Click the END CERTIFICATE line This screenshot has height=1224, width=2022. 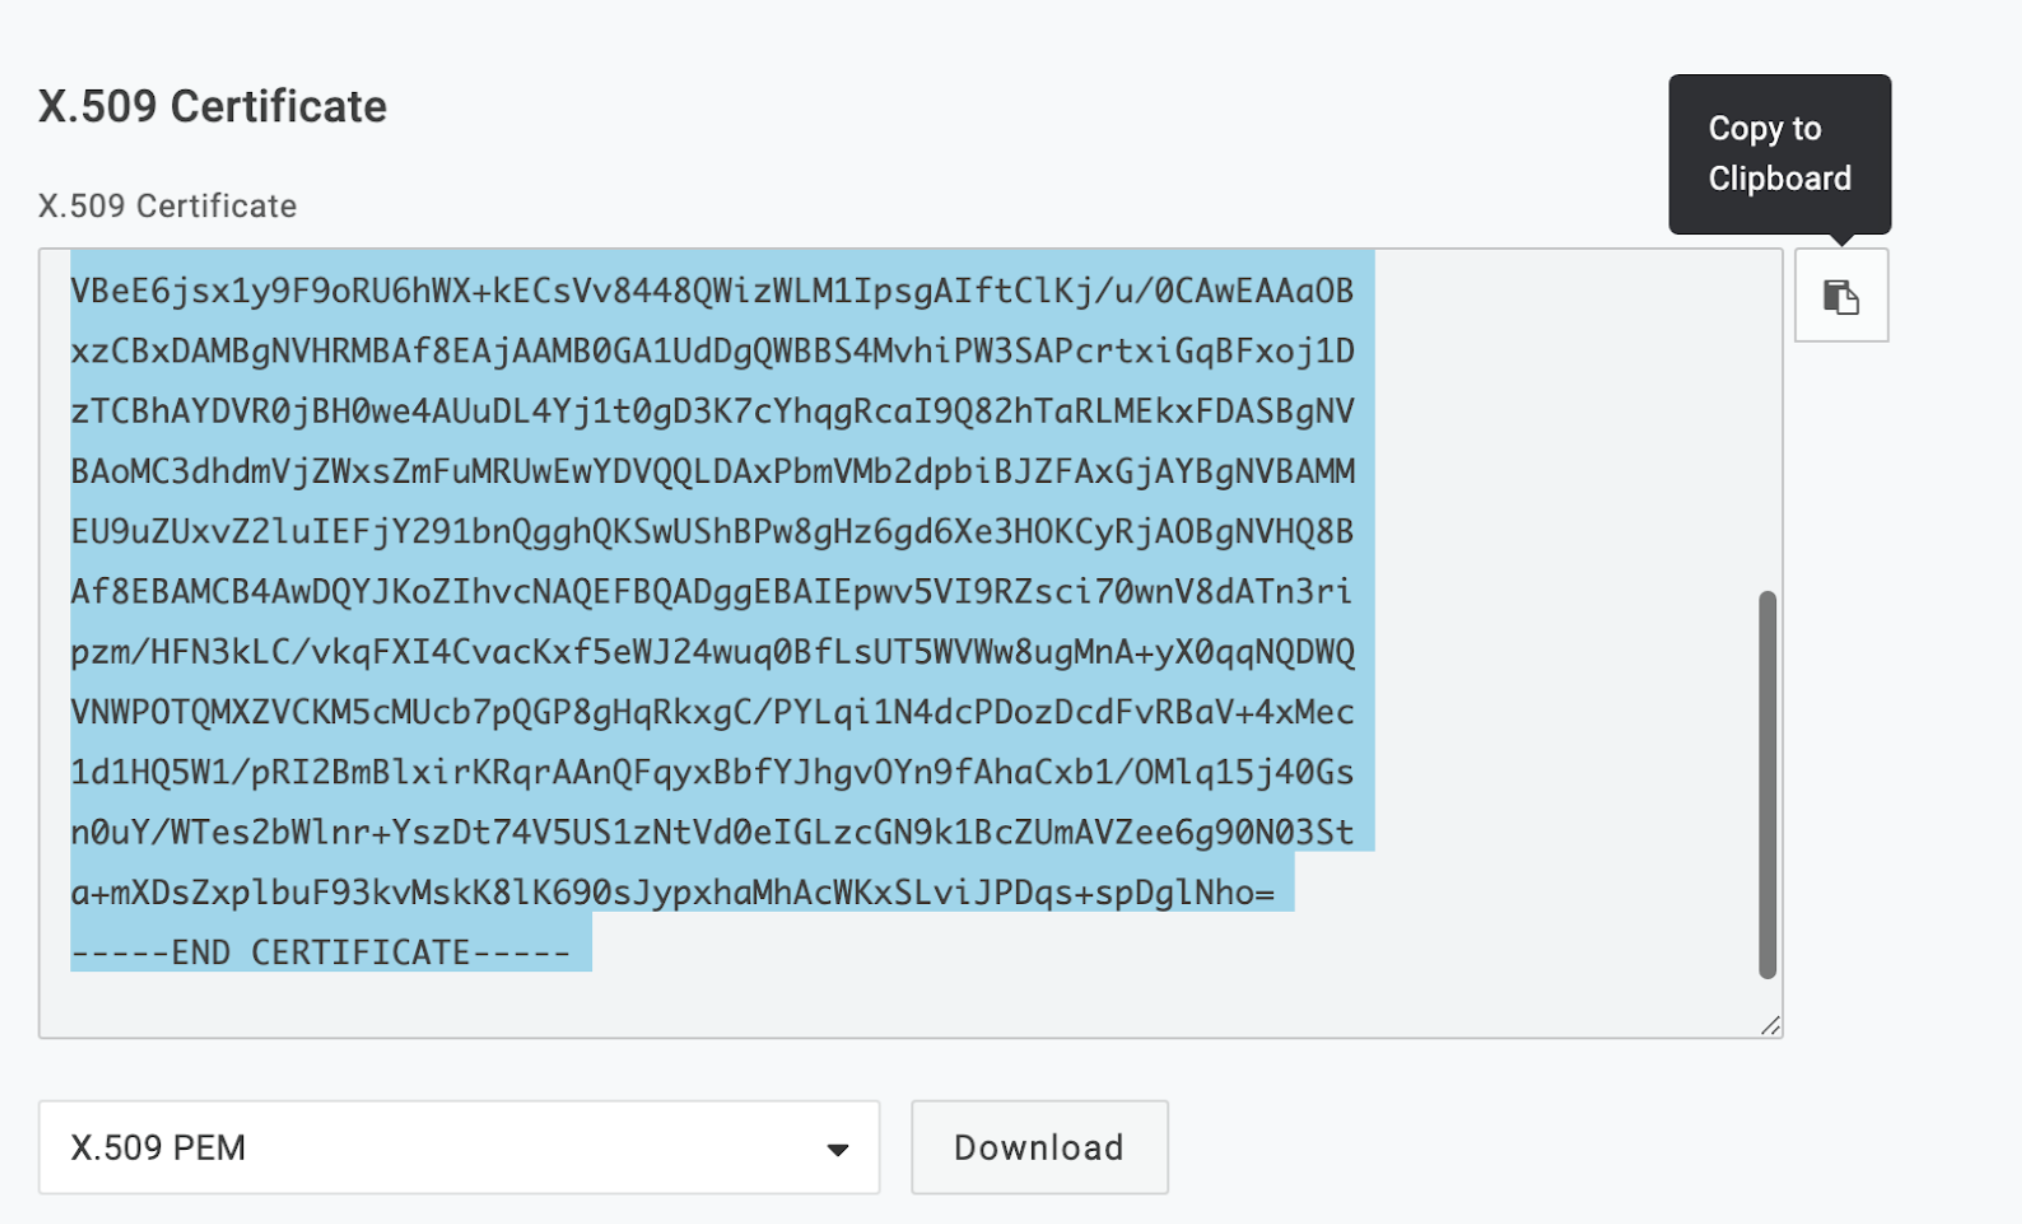[x=320, y=952]
